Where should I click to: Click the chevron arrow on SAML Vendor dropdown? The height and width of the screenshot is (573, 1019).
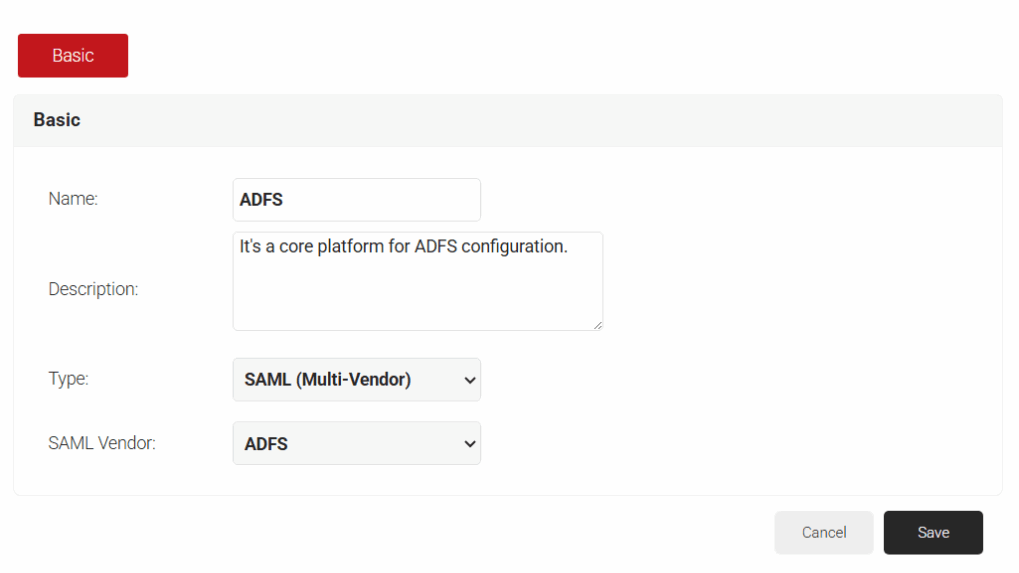pos(471,443)
